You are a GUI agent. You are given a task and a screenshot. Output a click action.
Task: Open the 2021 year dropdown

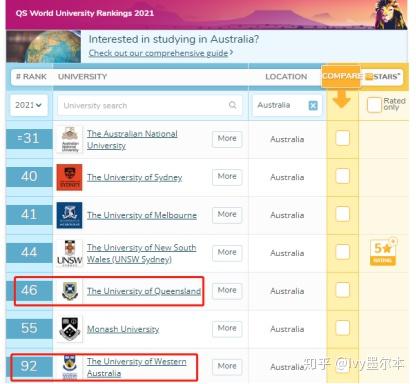[29, 105]
